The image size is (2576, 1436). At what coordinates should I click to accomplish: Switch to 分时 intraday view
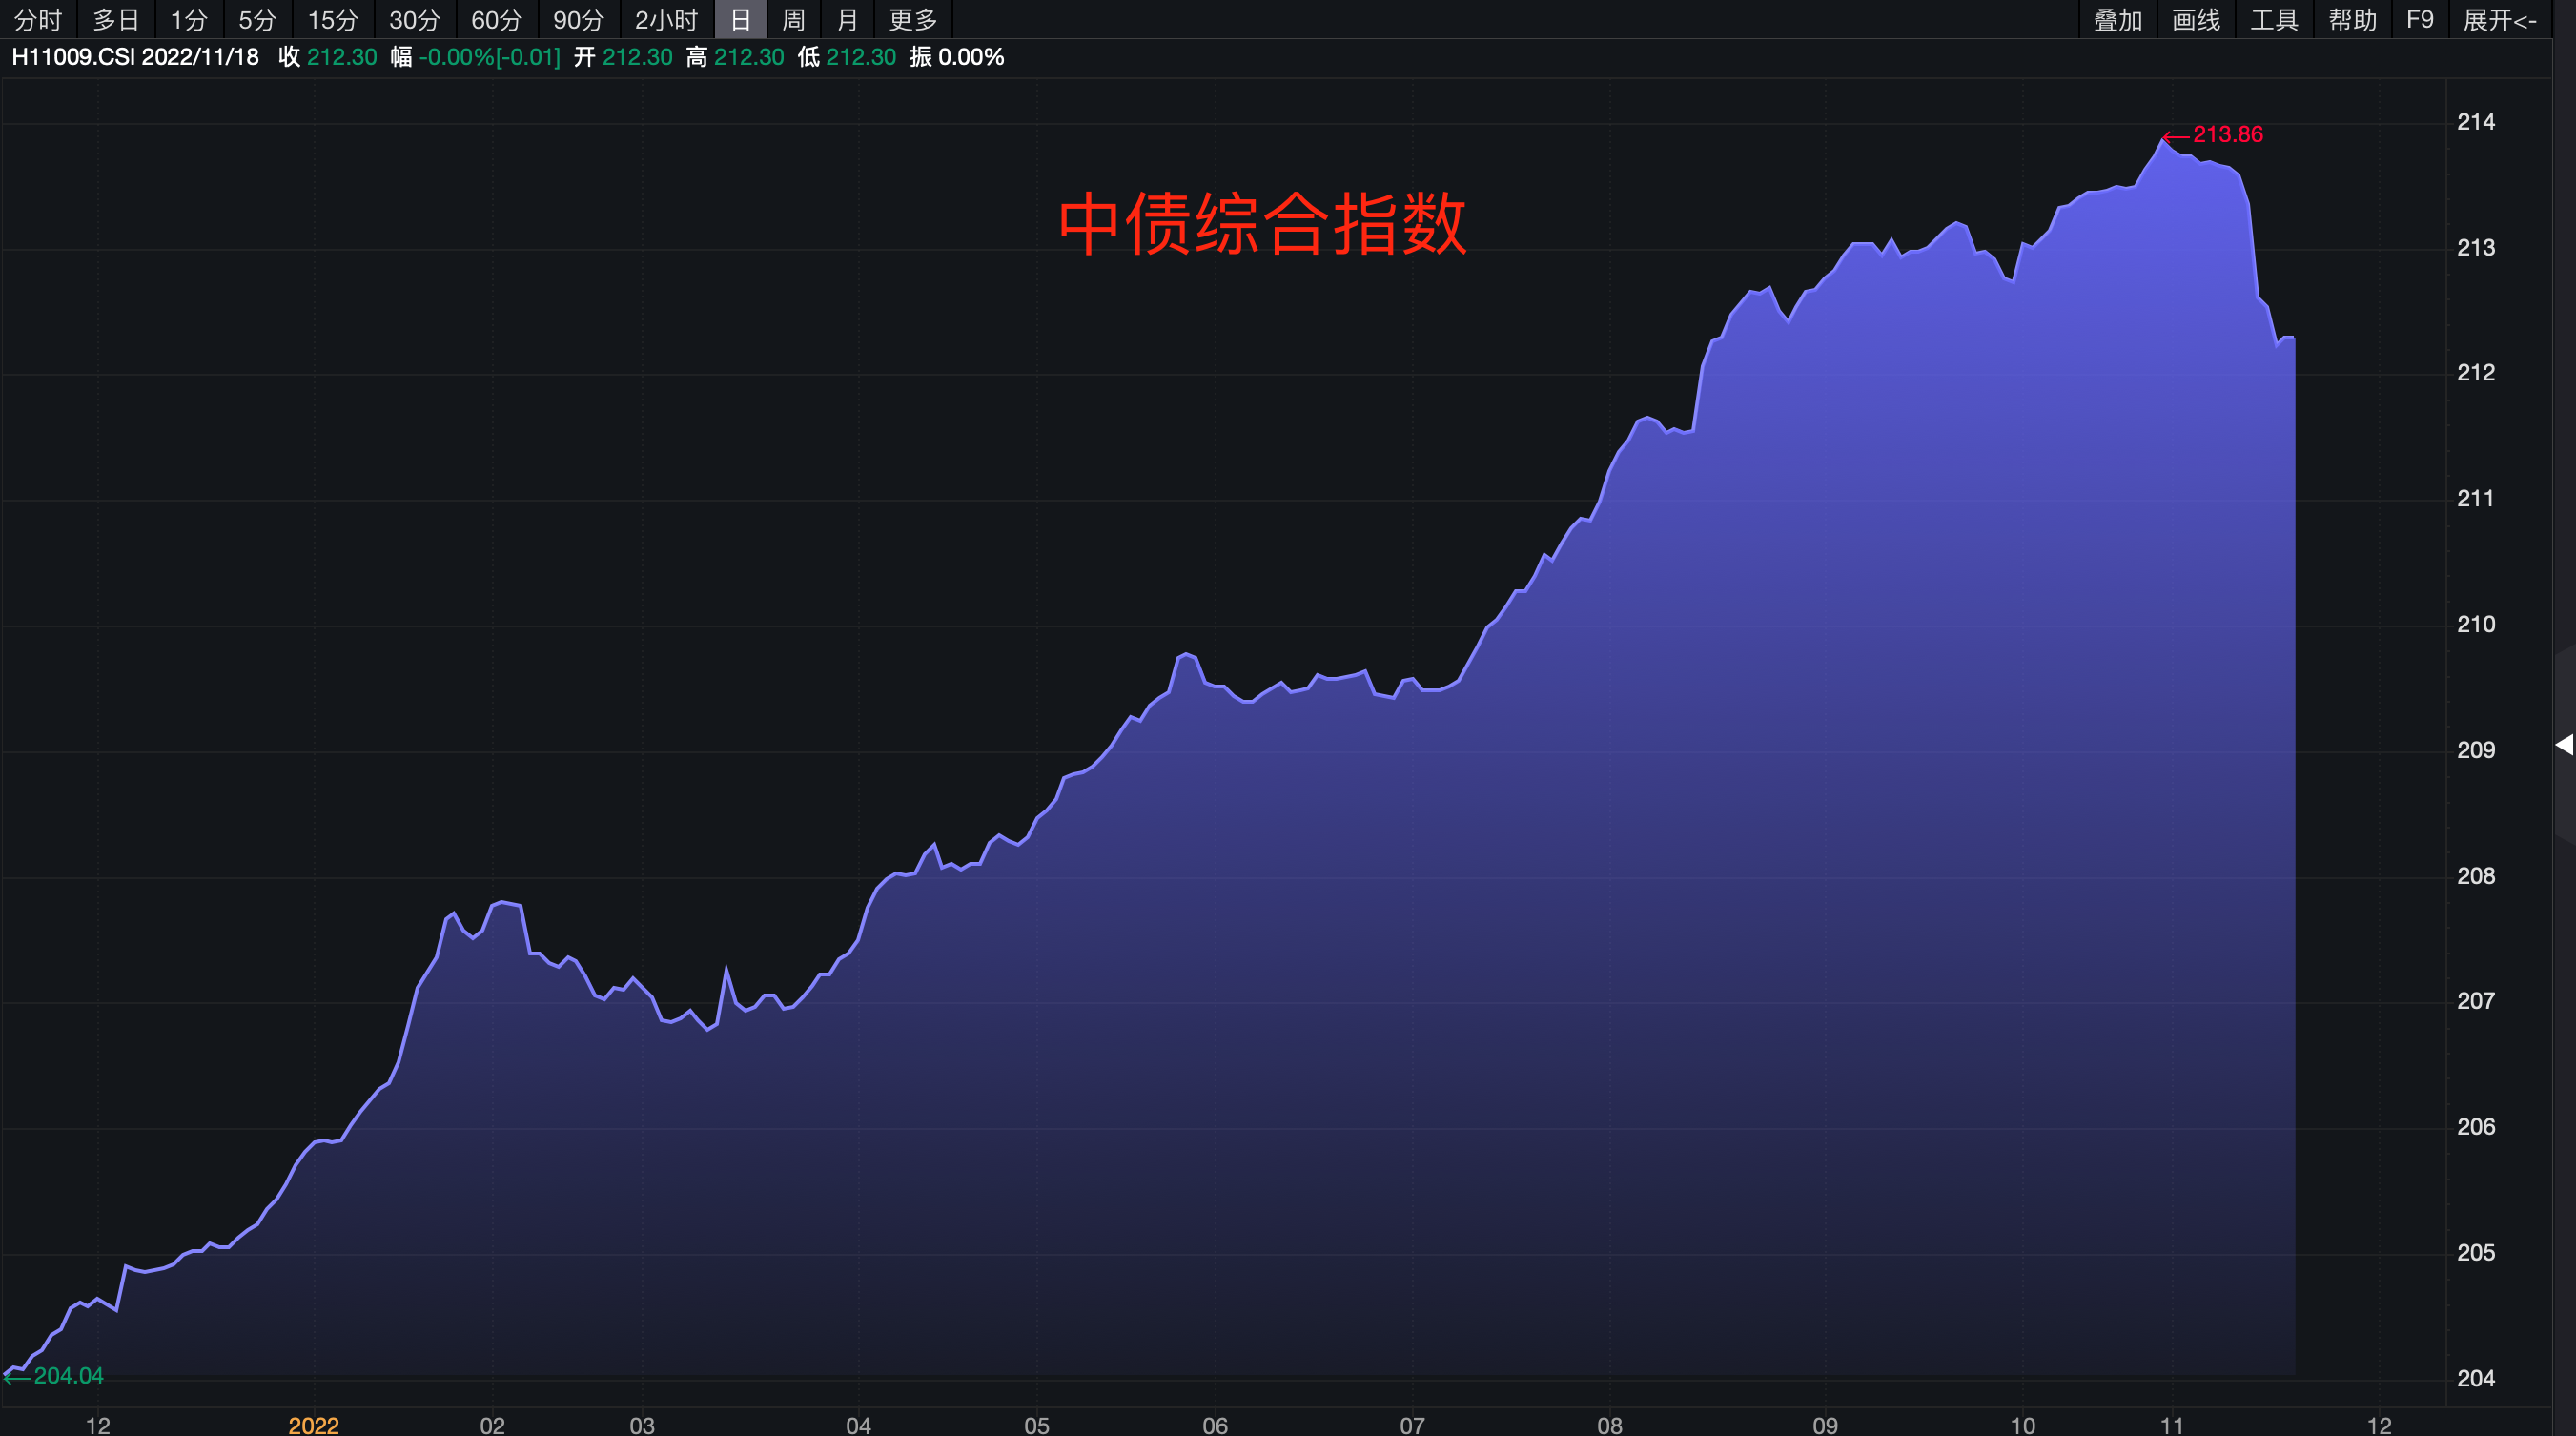tap(37, 19)
